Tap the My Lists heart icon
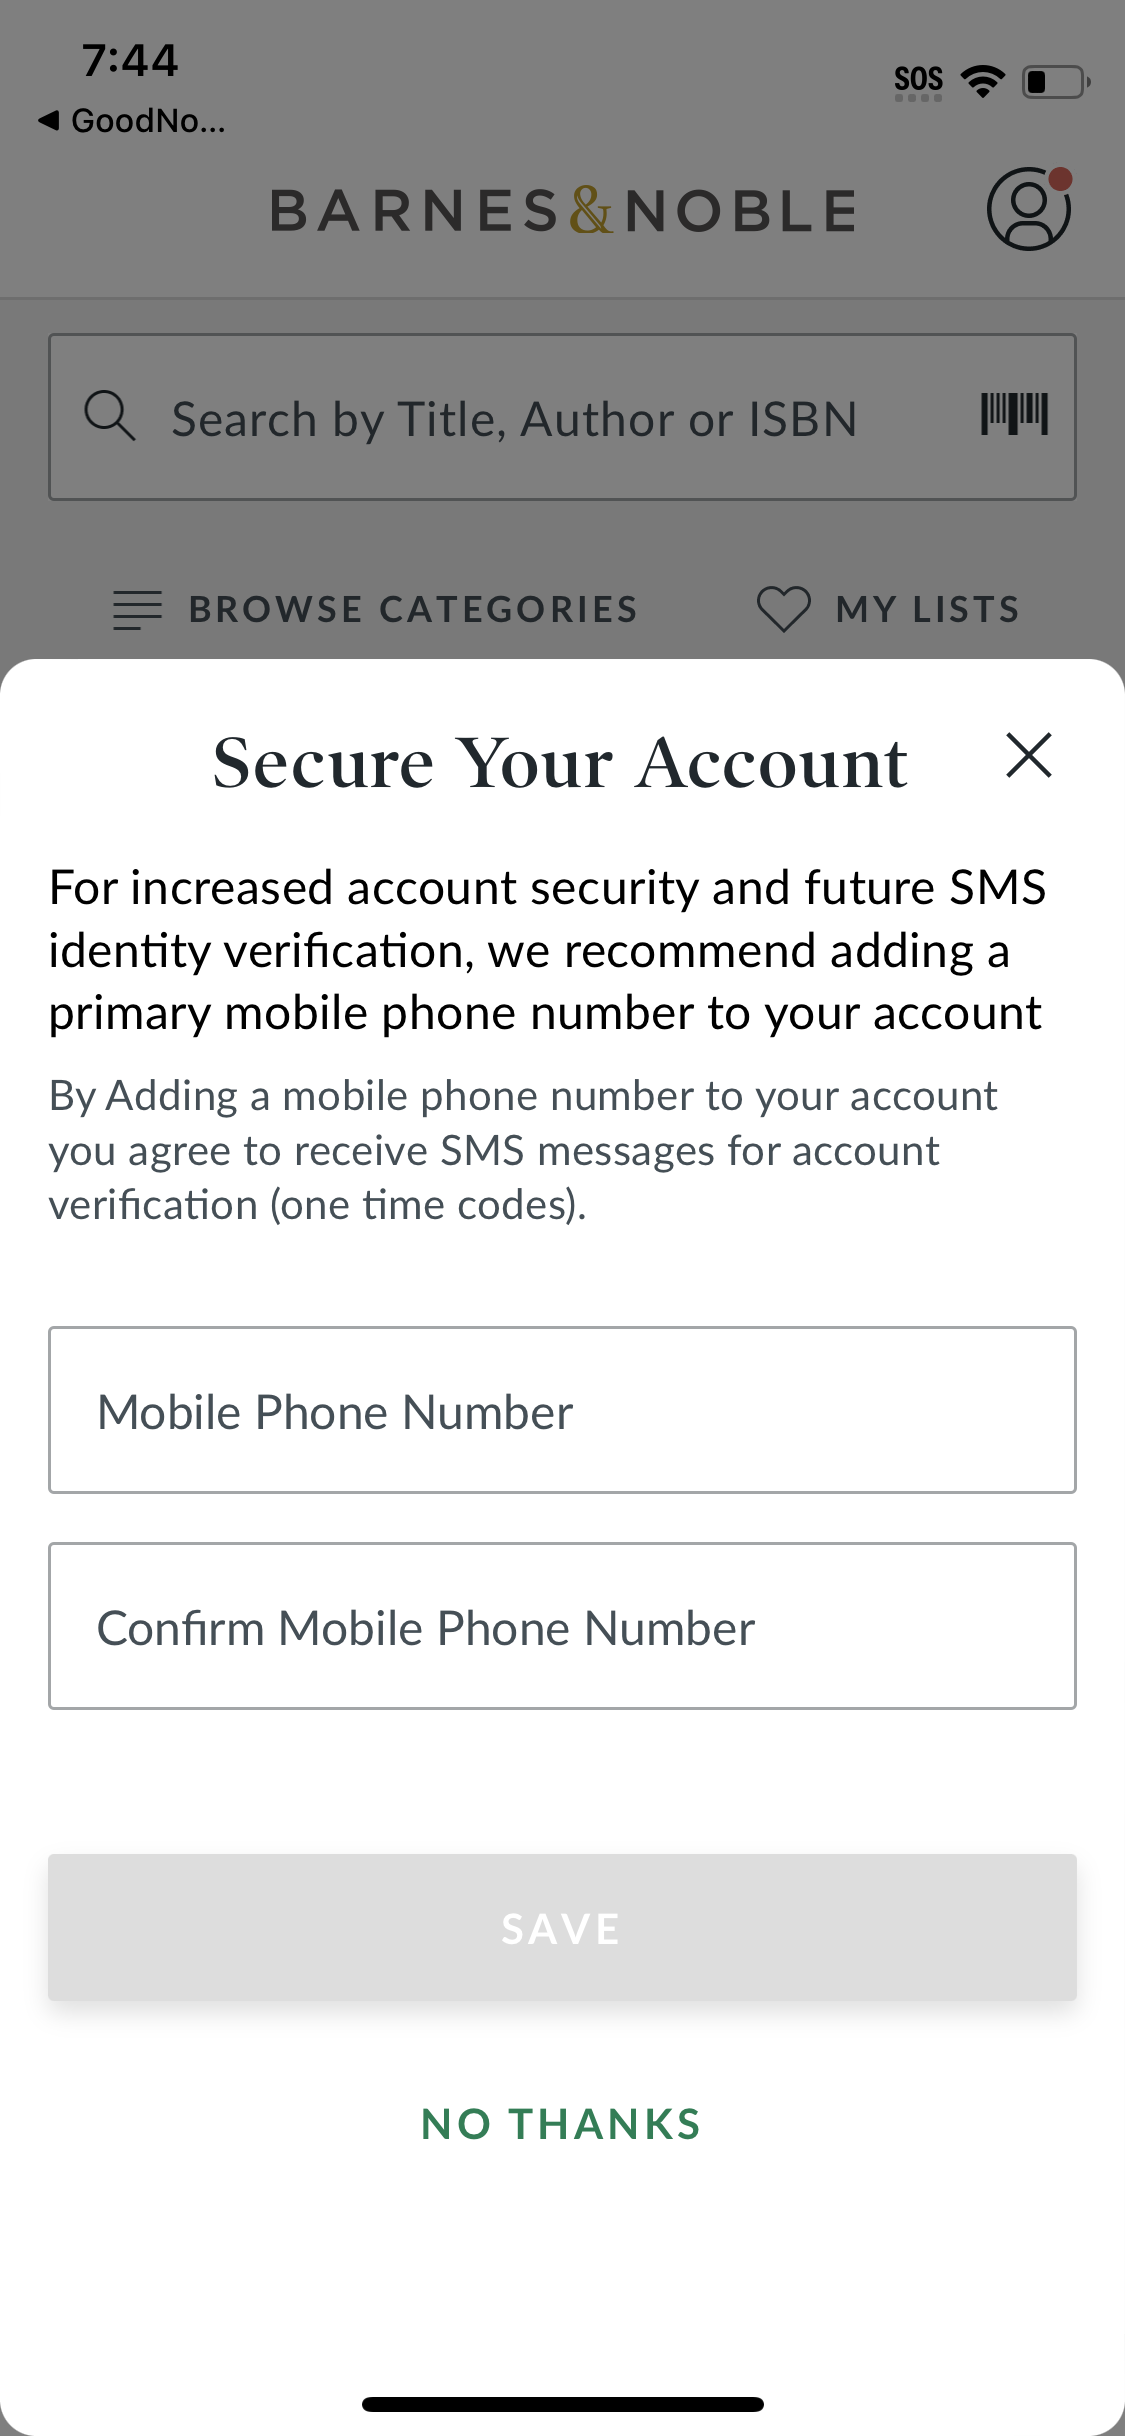Image resolution: width=1125 pixels, height=2436 pixels. [783, 609]
